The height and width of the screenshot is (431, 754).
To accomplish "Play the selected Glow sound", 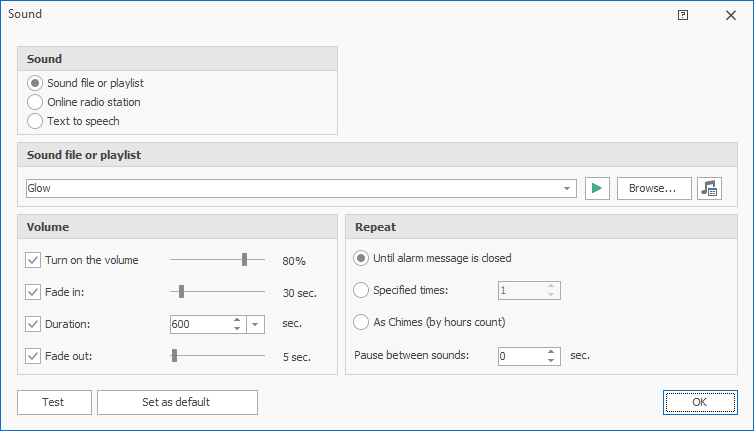I will coord(598,188).
